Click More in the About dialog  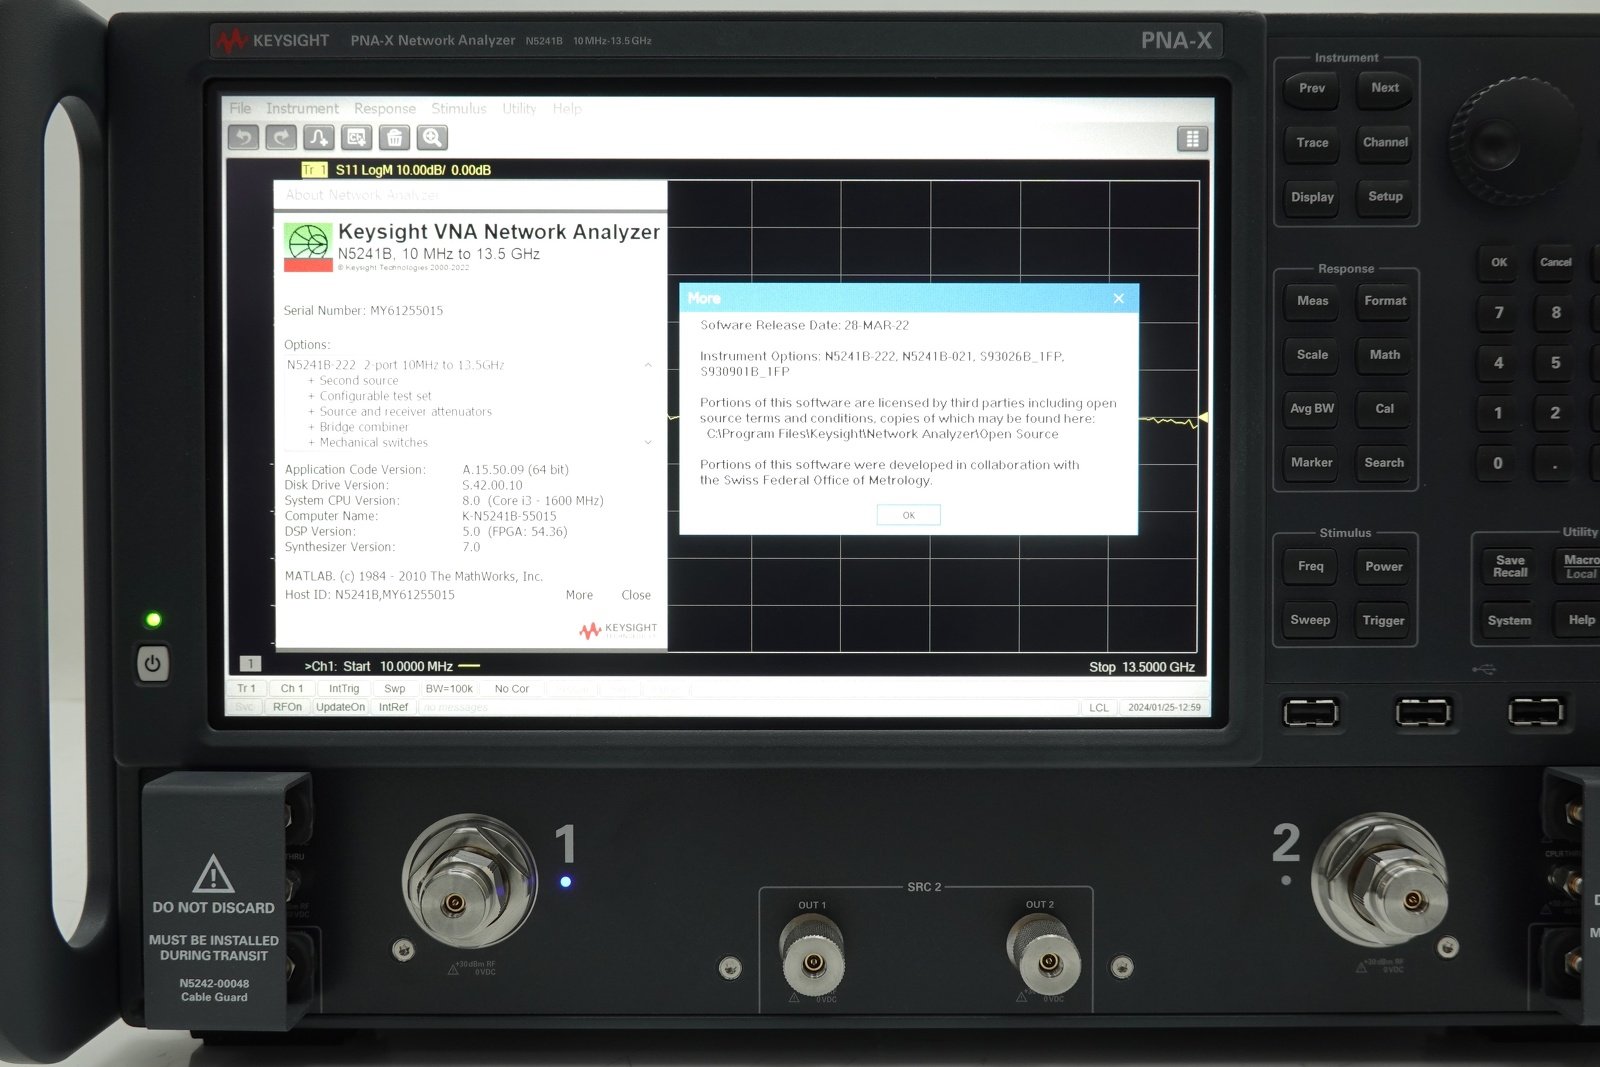[x=579, y=595]
